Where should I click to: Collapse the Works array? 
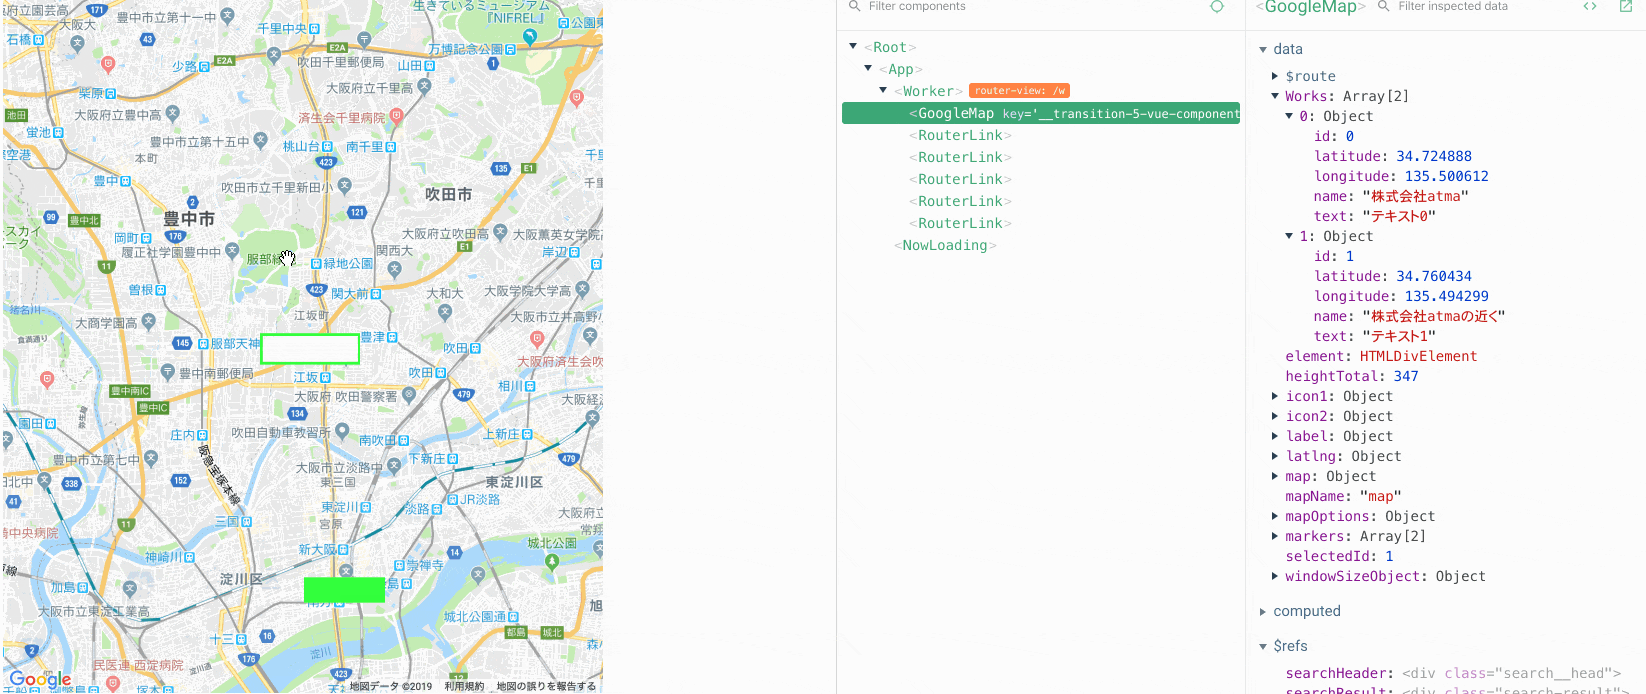[x=1275, y=96]
